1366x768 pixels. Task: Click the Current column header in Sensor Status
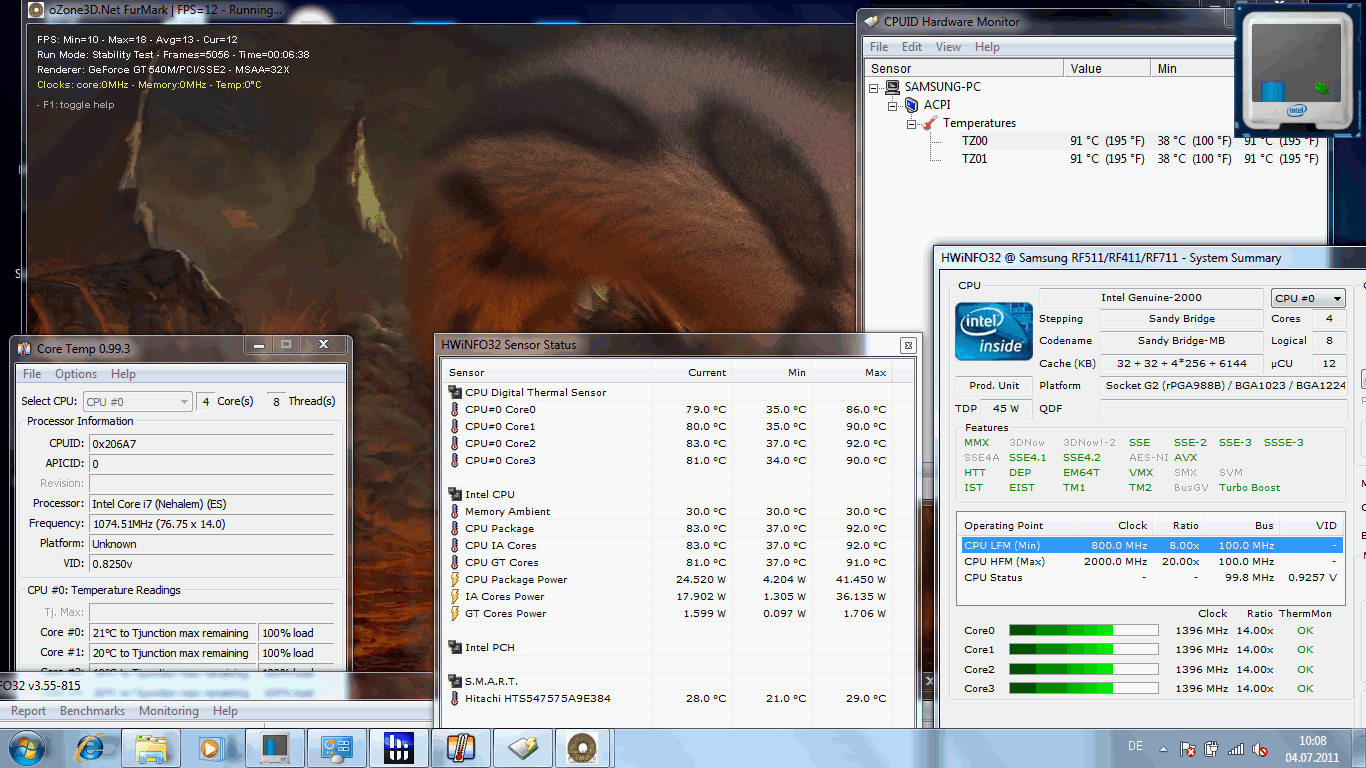(x=692, y=372)
